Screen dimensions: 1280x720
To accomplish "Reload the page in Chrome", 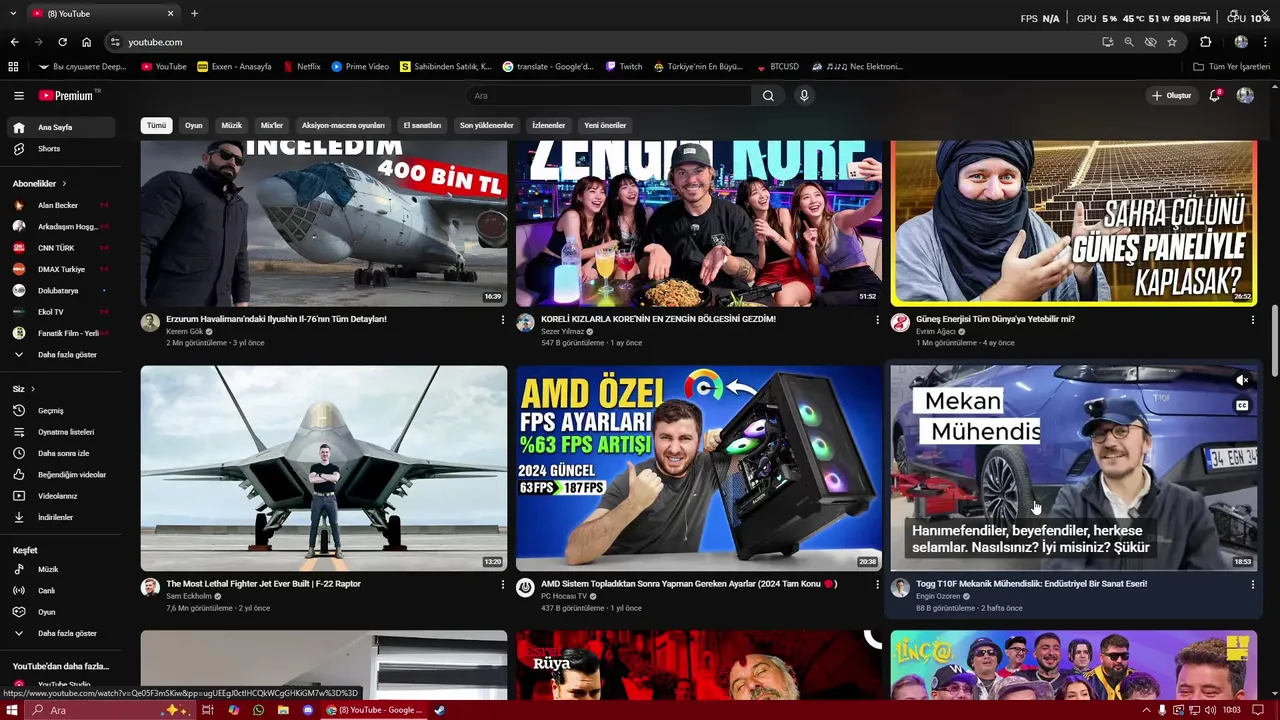I will pos(62,42).
